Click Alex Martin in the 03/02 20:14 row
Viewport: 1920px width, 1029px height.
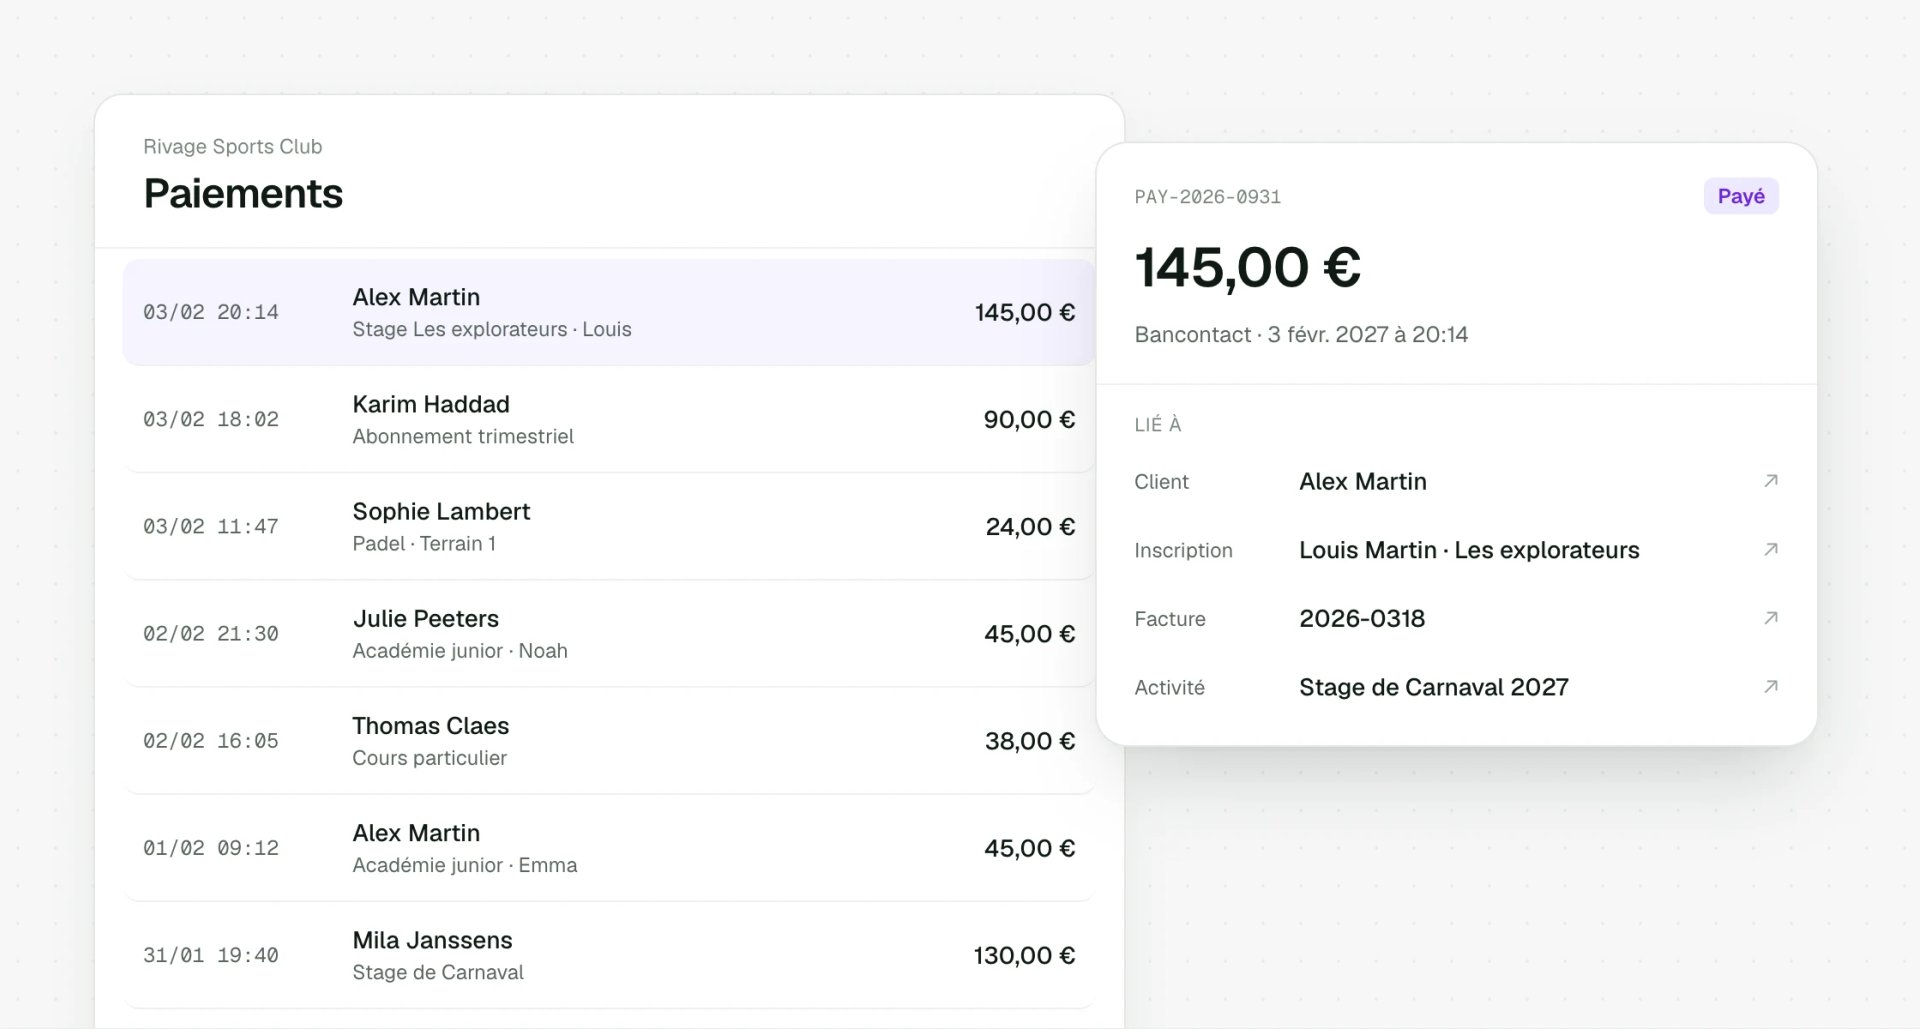416,297
